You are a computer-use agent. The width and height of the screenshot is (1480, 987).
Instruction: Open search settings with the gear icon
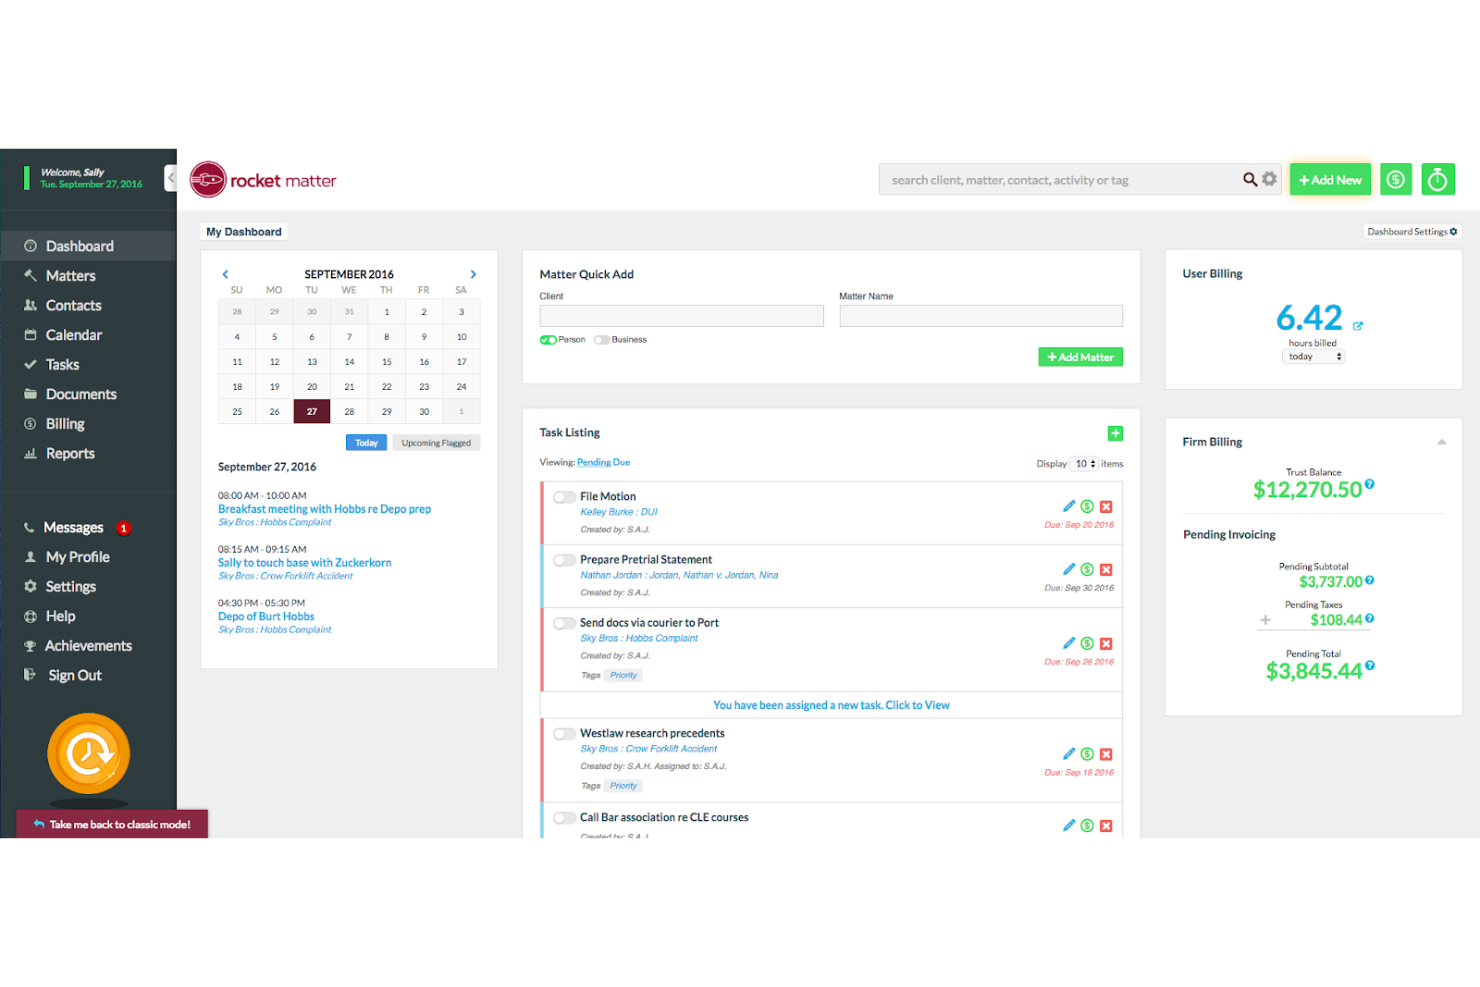(1269, 179)
